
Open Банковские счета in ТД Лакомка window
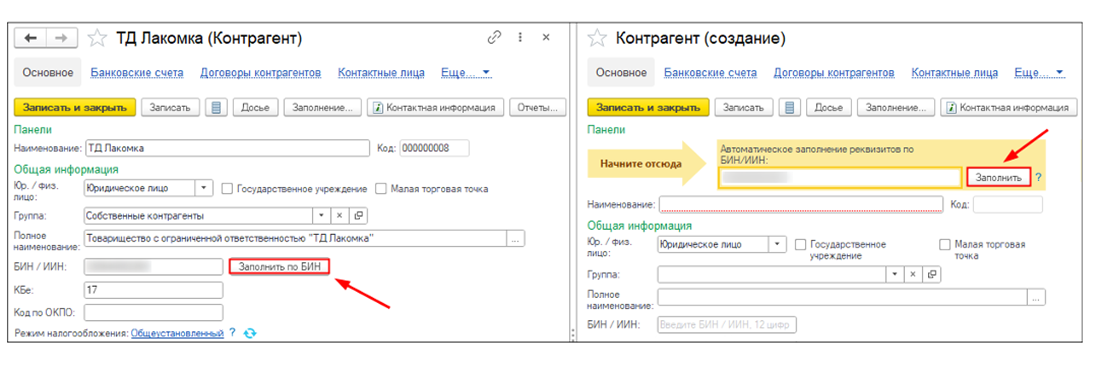(x=137, y=72)
